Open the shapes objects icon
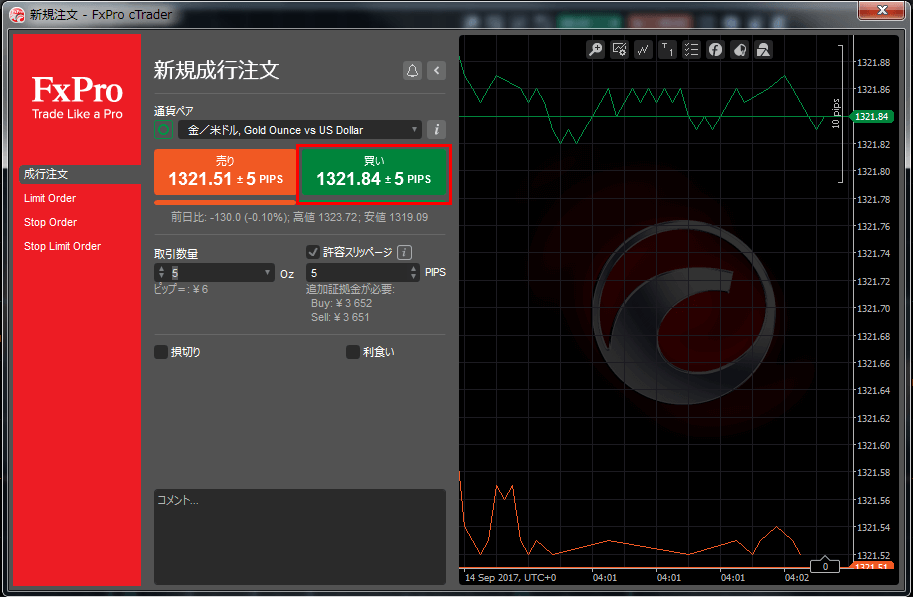Viewport: 913px width, 597px height. 763,50
